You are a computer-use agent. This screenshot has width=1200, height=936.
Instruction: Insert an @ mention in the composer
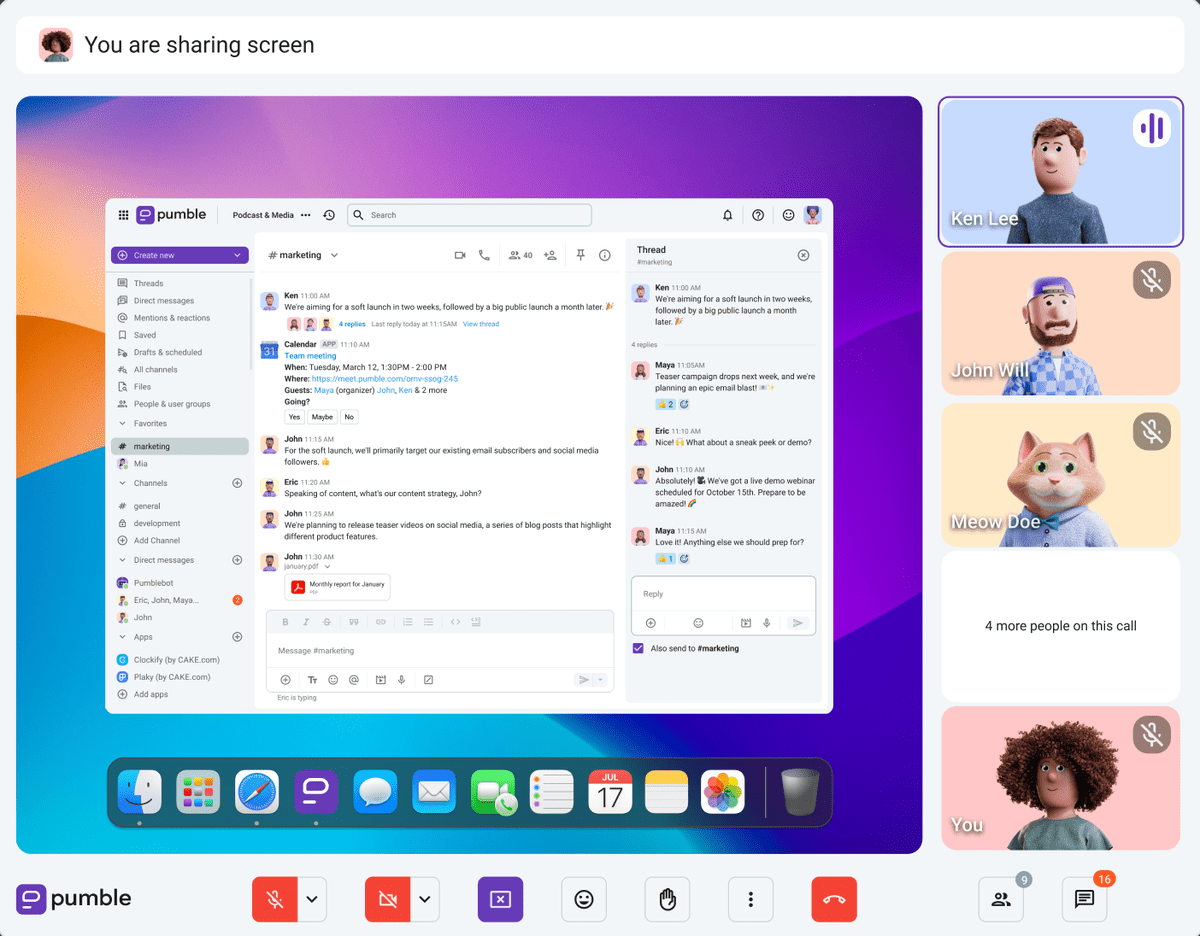coord(355,679)
